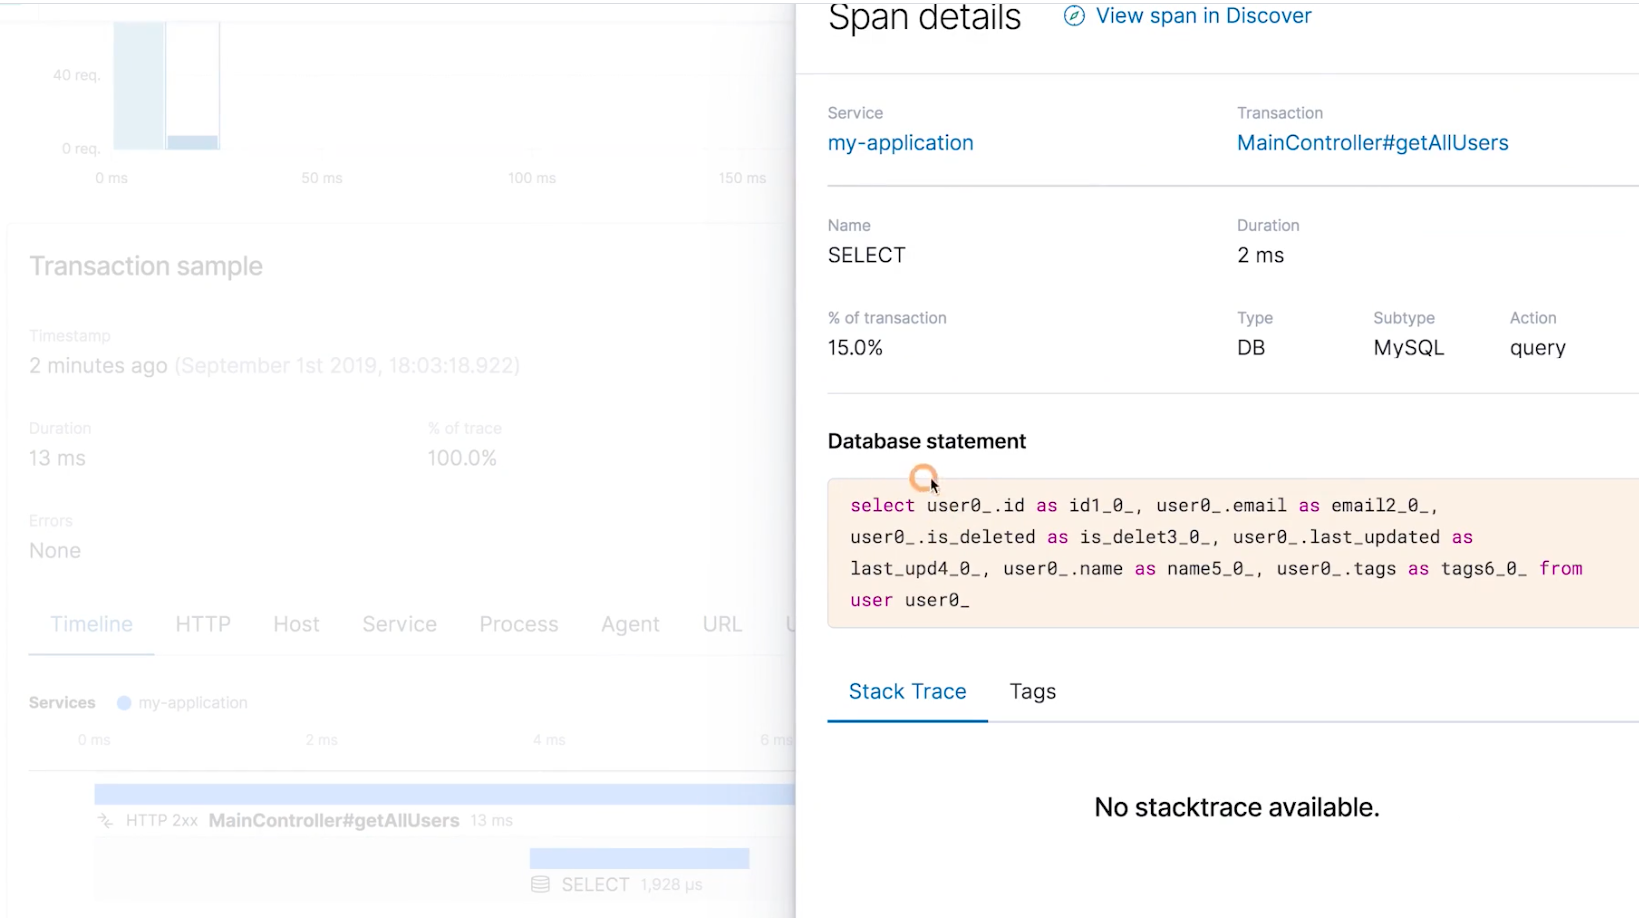This screenshot has width=1639, height=918.
Task: Switch to the Stack Trace tab
Action: click(907, 692)
